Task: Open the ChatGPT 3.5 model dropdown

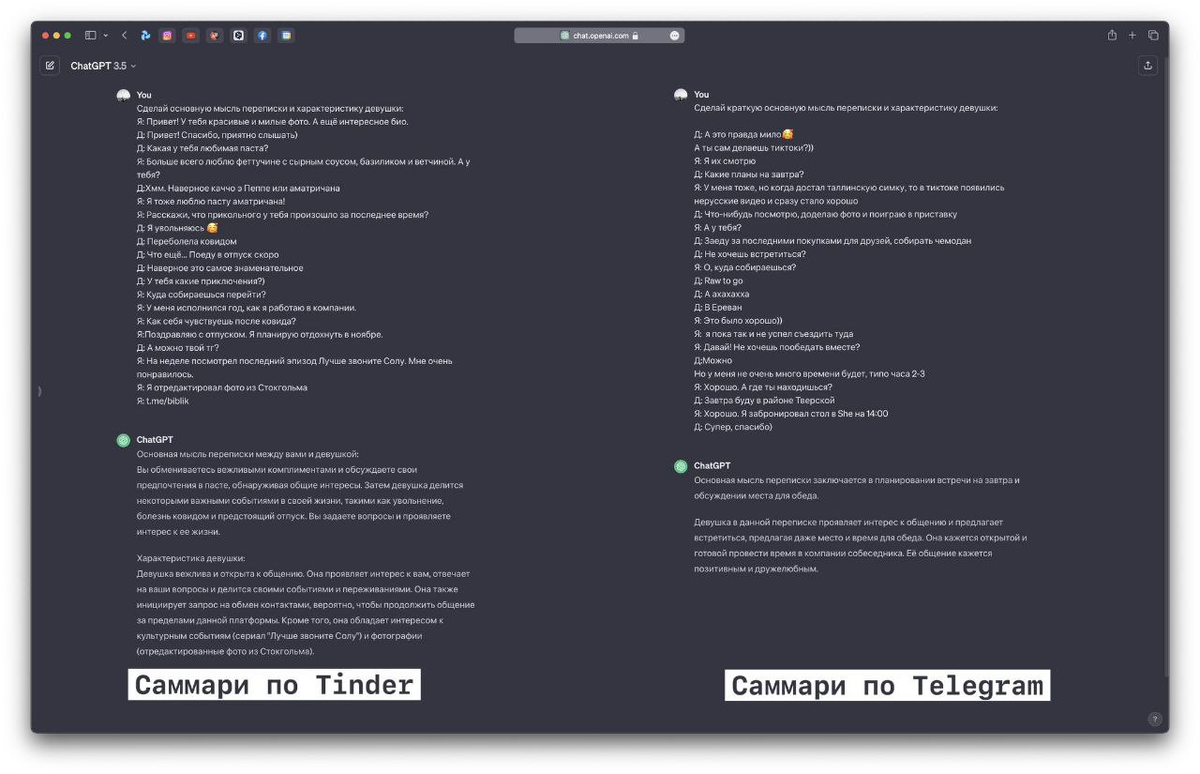Action: (x=103, y=66)
